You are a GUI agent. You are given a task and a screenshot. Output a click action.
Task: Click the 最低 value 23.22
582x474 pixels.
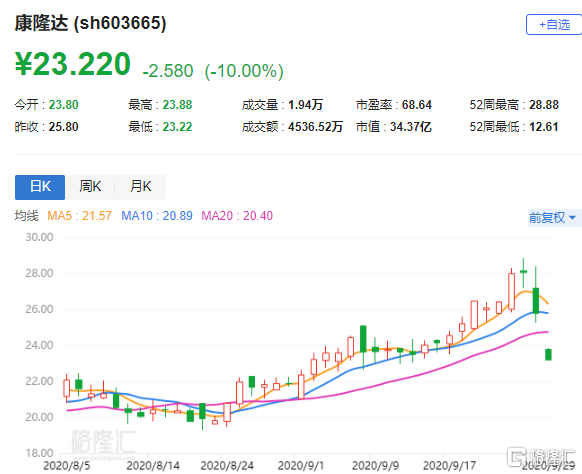point(177,127)
